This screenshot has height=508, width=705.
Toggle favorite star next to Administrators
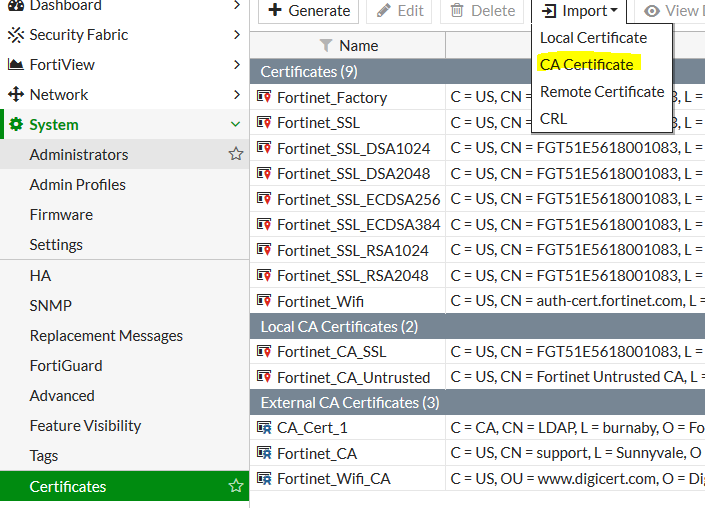[x=236, y=155]
